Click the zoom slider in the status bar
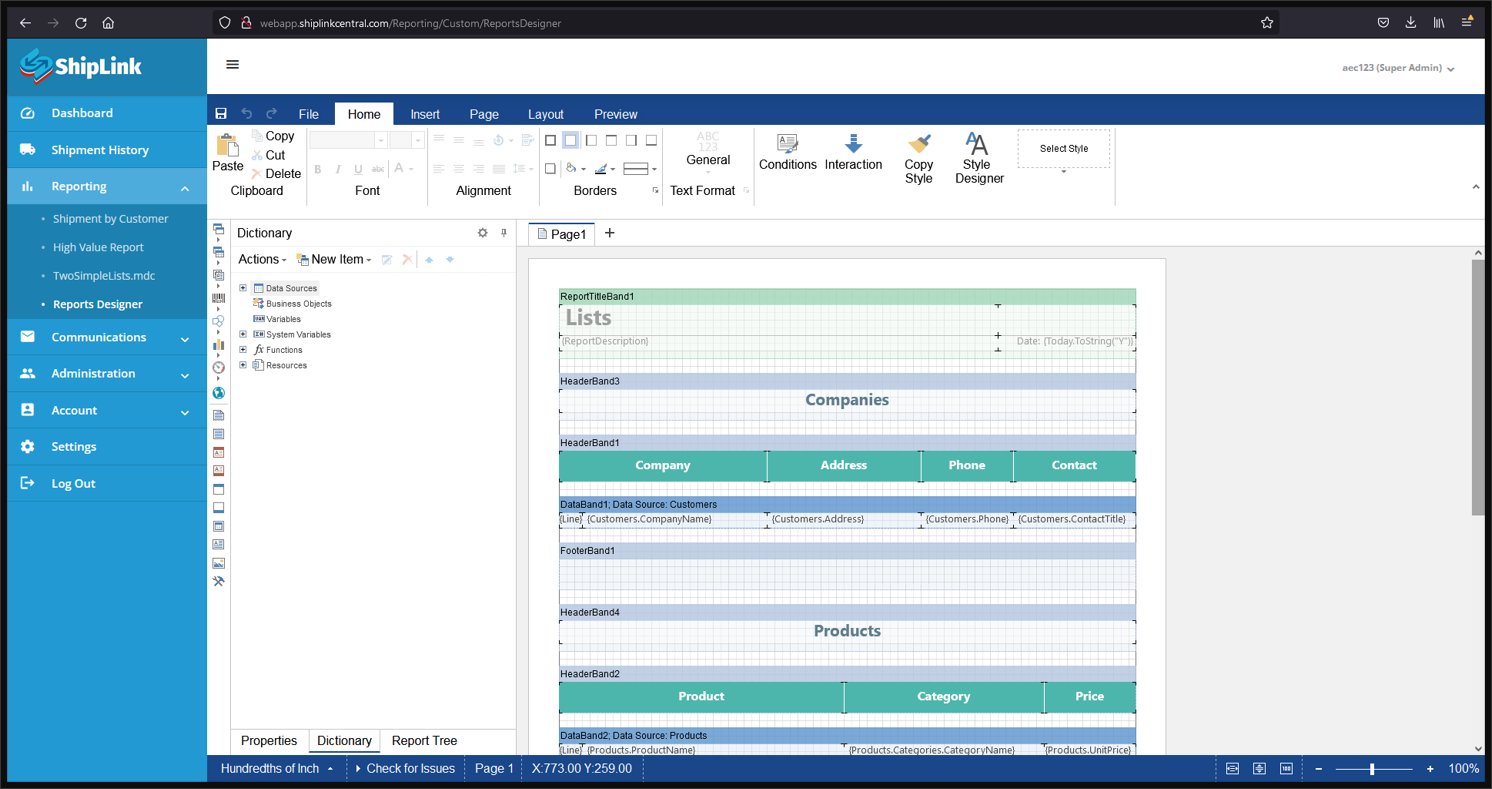The height and width of the screenshot is (789, 1492). tap(1372, 769)
